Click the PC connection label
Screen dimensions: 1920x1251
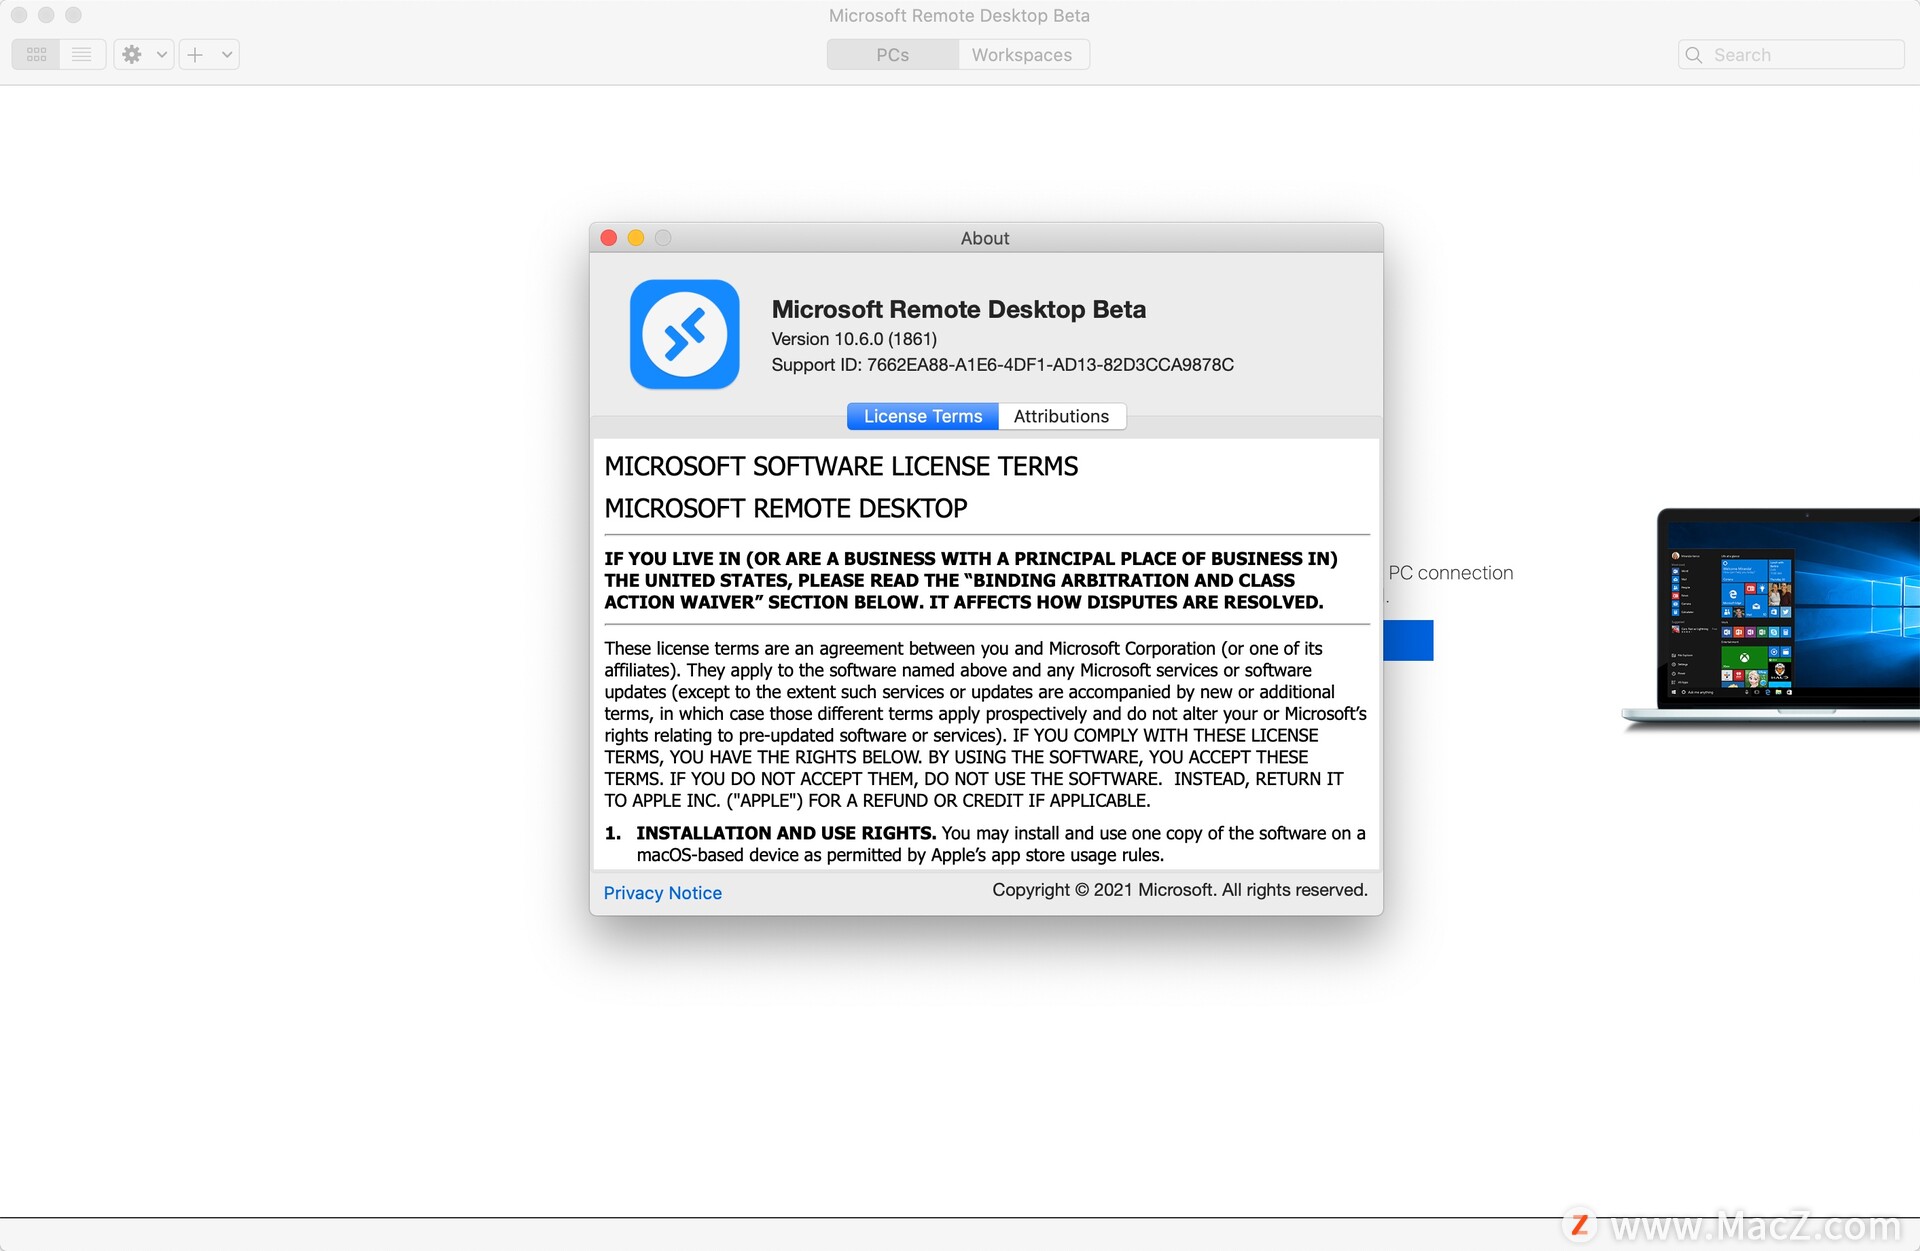(1450, 572)
